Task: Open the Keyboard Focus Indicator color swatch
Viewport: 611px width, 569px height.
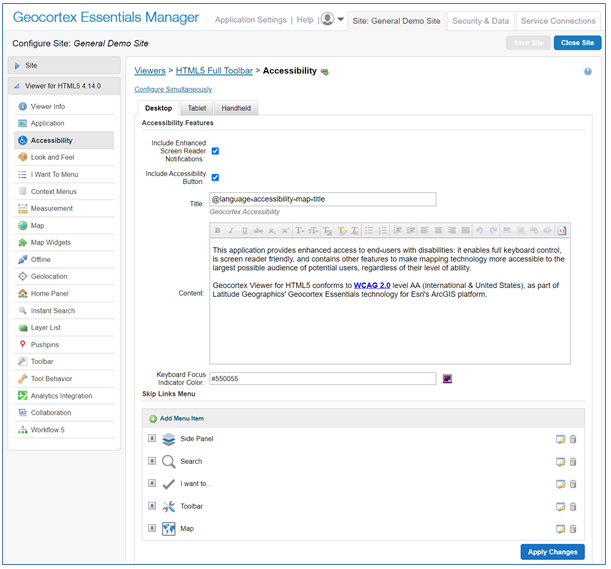Action: click(447, 378)
